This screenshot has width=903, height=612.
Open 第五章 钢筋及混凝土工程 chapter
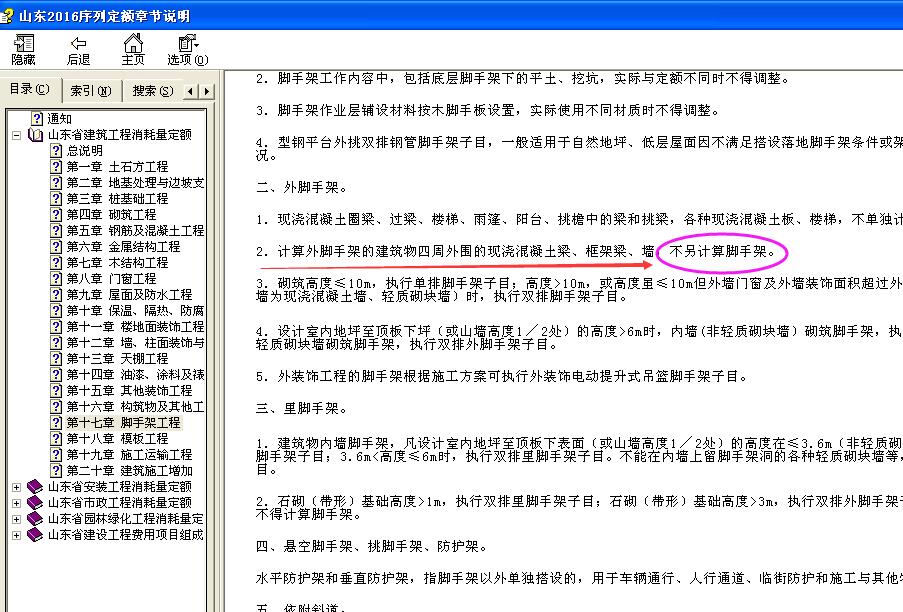tap(135, 231)
